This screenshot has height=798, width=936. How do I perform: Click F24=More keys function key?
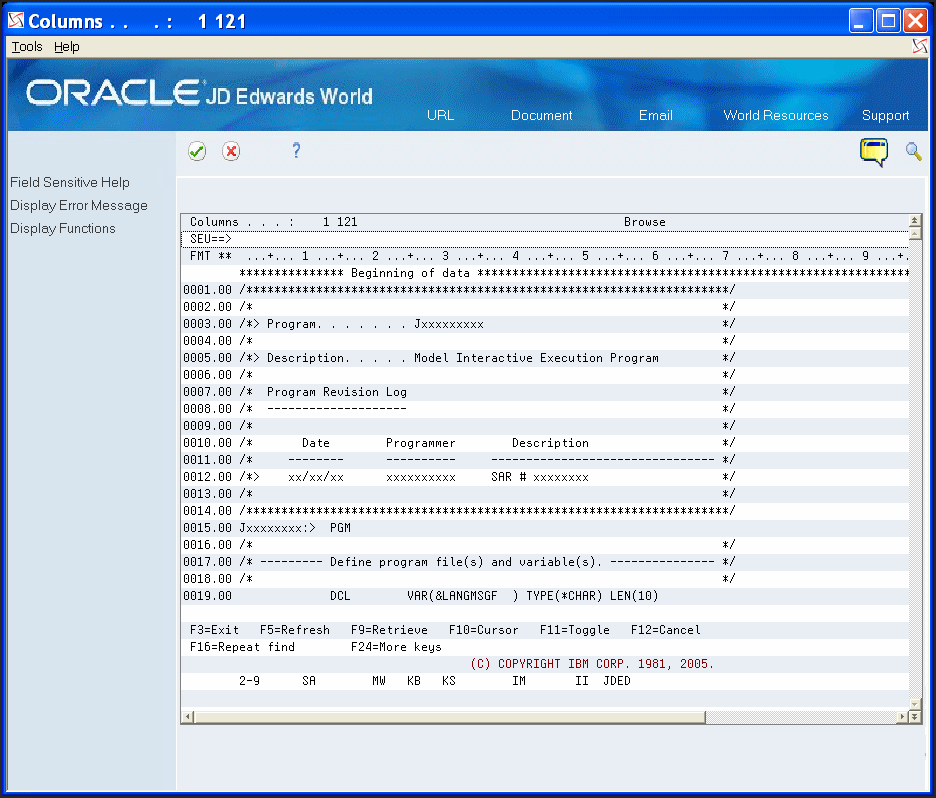click(396, 647)
